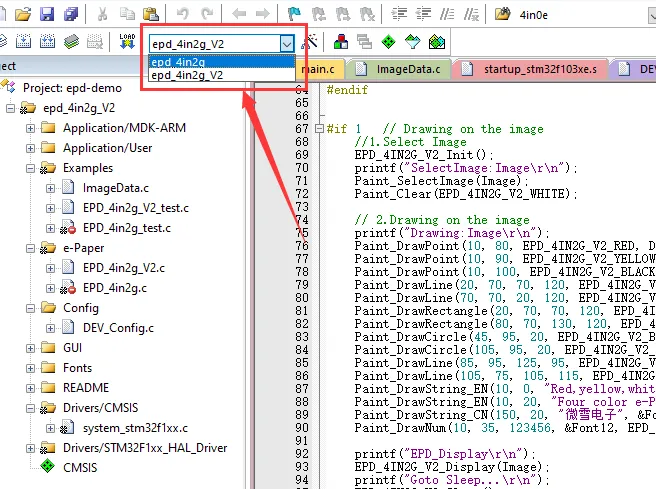Click the Comment selection icon
Image resolution: width=656 pixels, height=489 pixels.
click(x=447, y=15)
